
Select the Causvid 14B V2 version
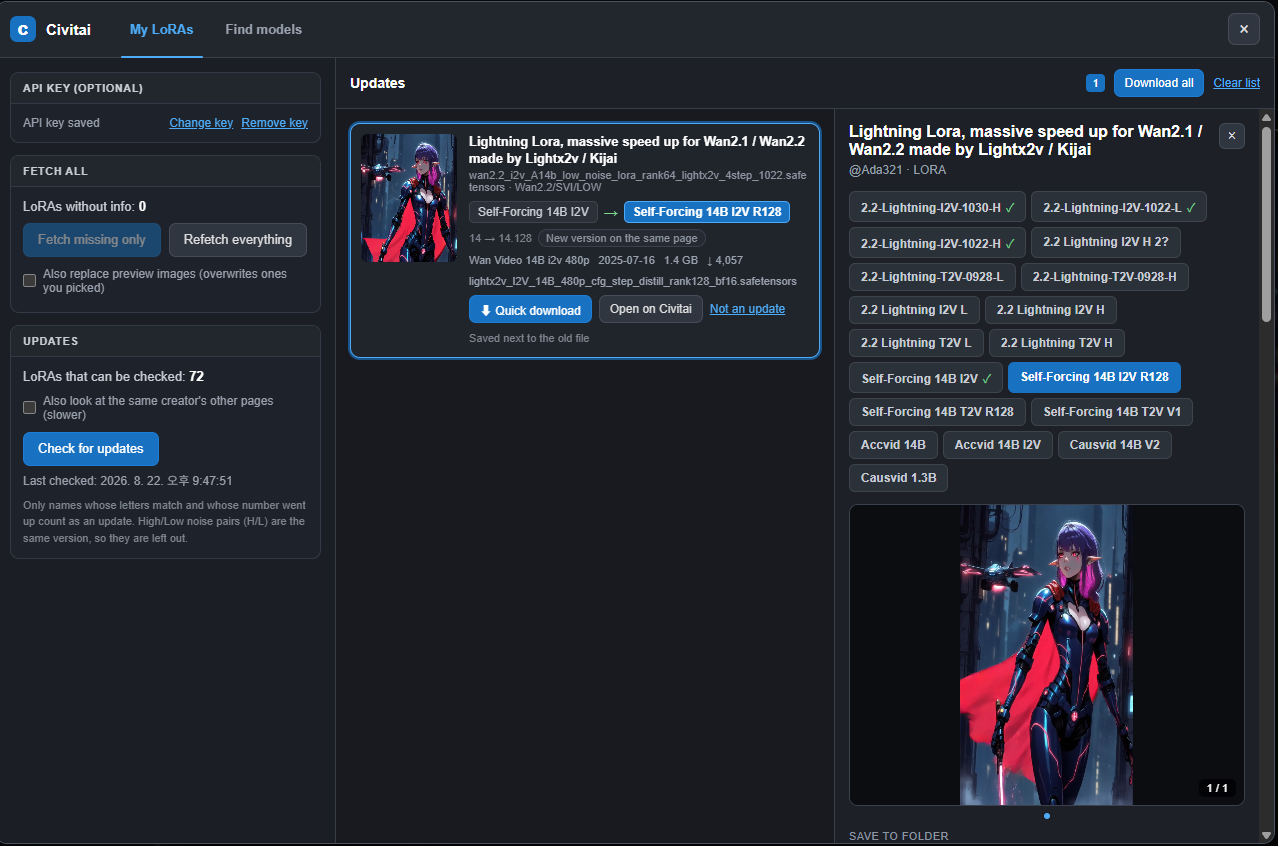click(1115, 445)
